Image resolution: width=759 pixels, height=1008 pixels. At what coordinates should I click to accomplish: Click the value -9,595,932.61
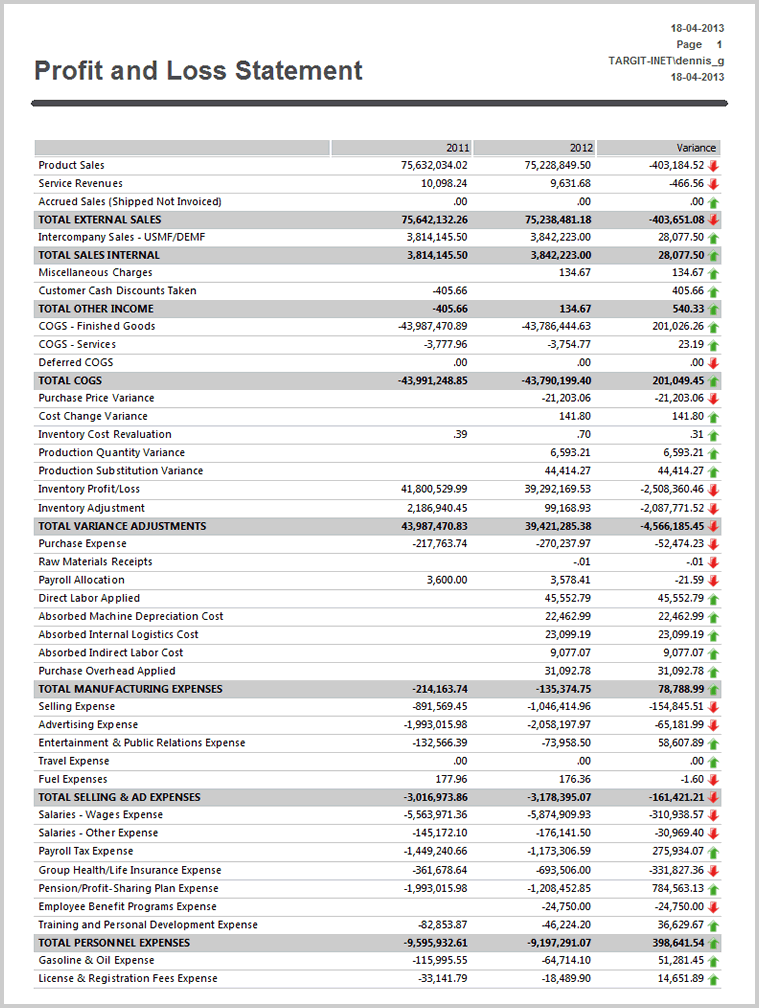[x=436, y=943]
